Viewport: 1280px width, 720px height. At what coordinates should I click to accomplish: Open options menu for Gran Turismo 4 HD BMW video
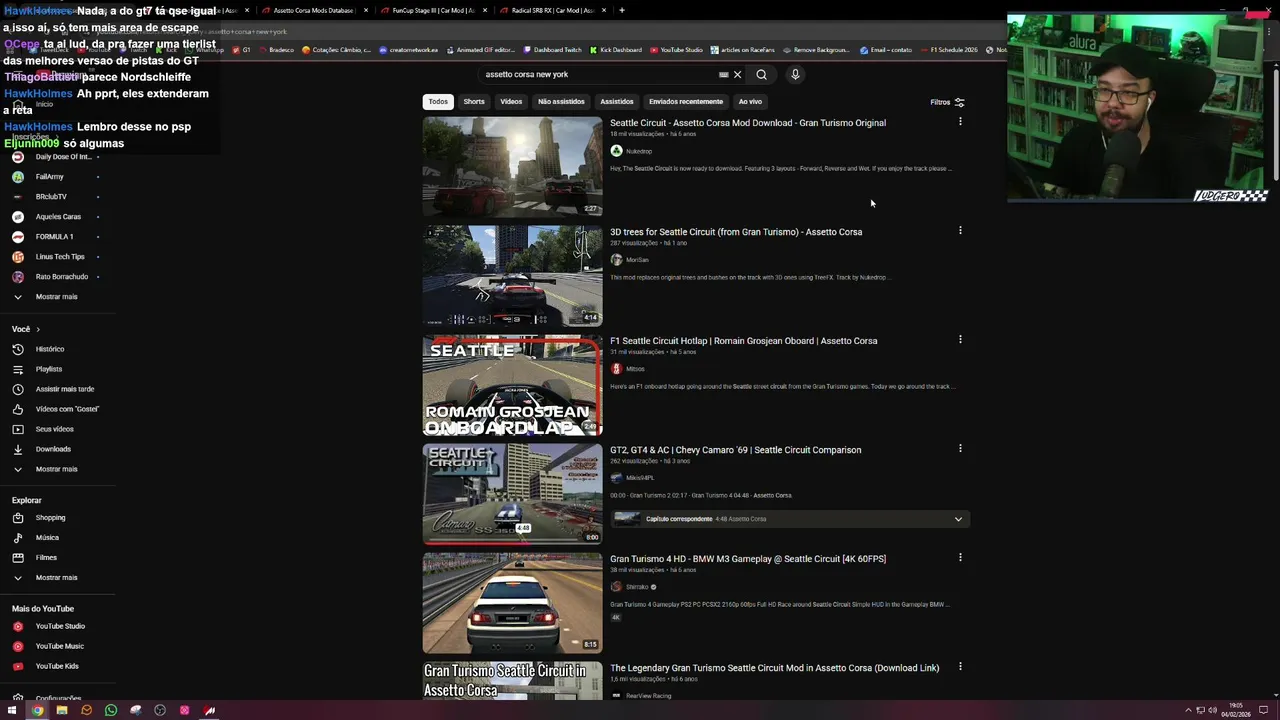point(960,558)
